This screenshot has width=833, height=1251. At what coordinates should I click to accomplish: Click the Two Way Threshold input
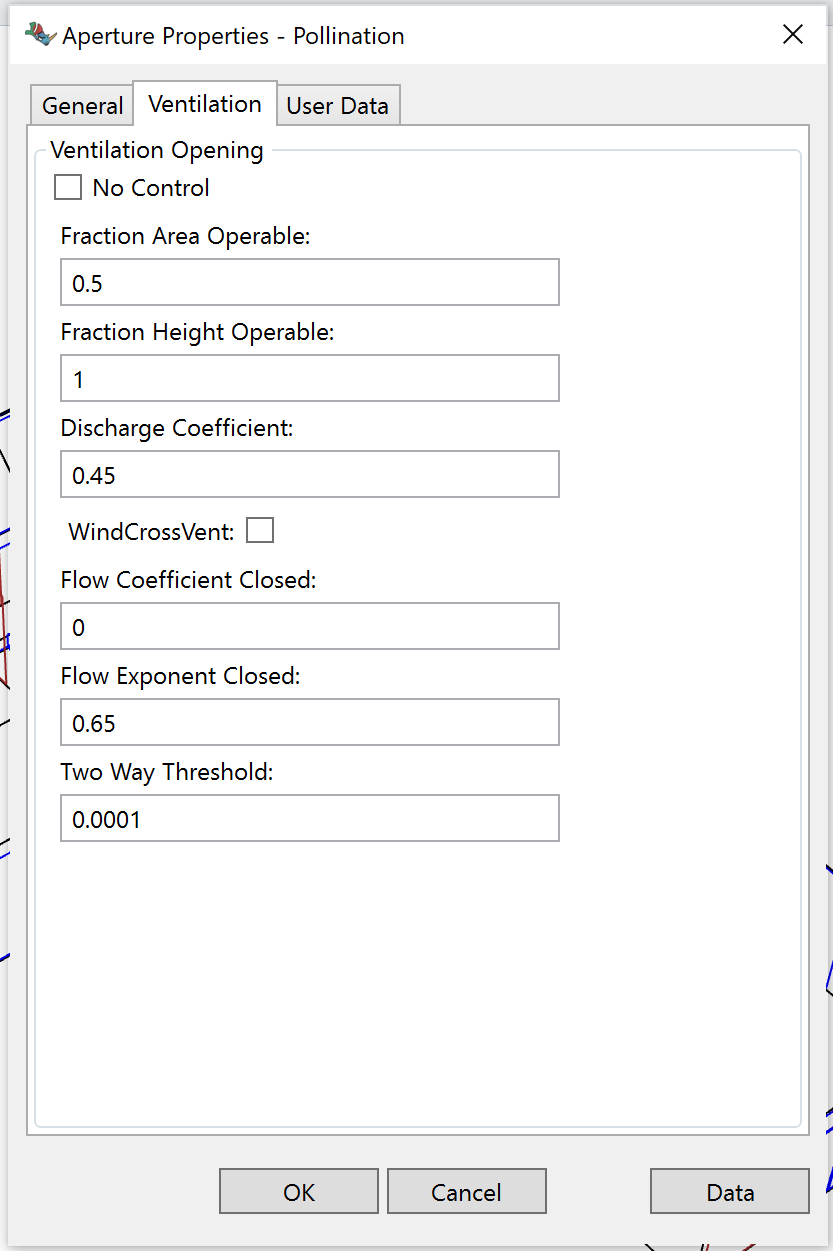[x=310, y=819]
